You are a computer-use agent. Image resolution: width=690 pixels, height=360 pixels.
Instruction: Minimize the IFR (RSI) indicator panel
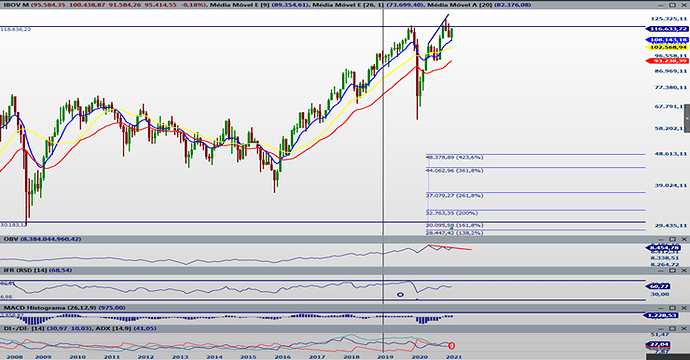pos(661,270)
